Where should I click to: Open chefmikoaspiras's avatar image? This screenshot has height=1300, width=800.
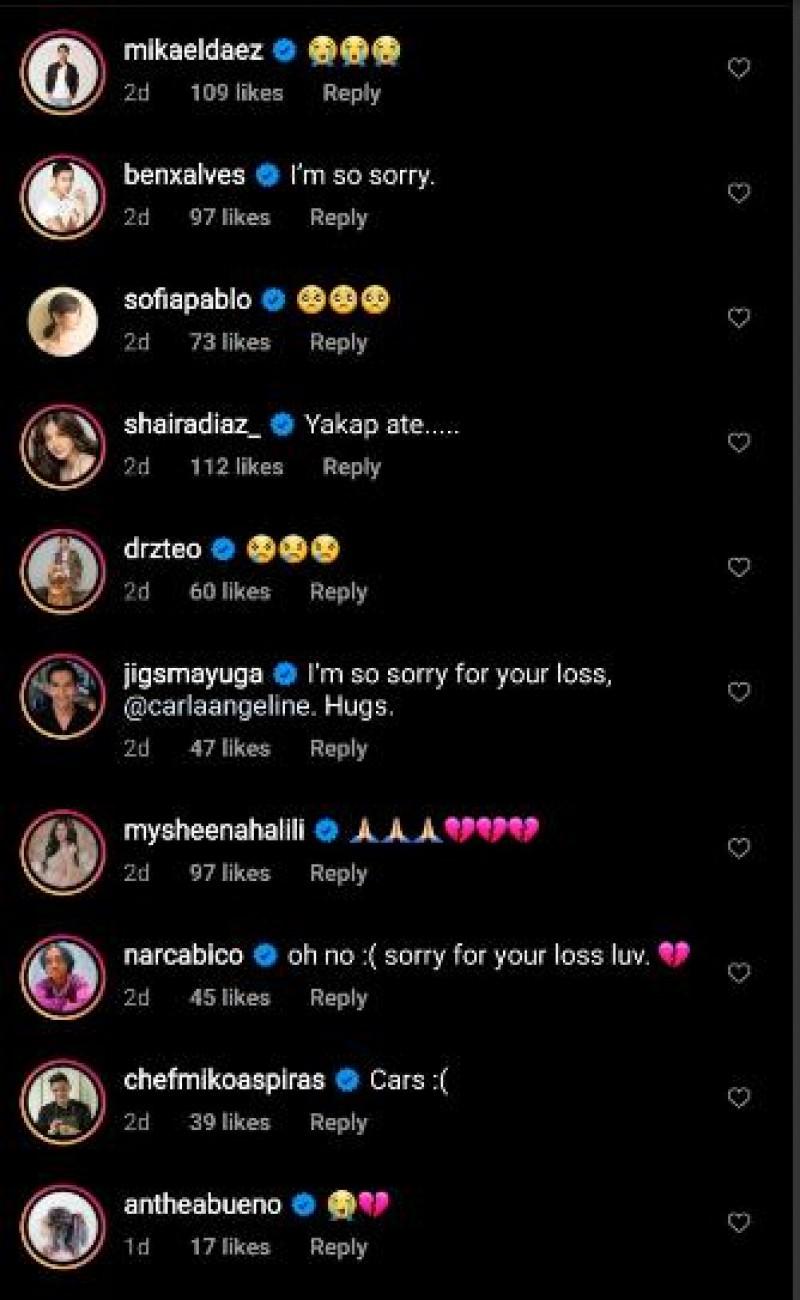click(x=63, y=1090)
